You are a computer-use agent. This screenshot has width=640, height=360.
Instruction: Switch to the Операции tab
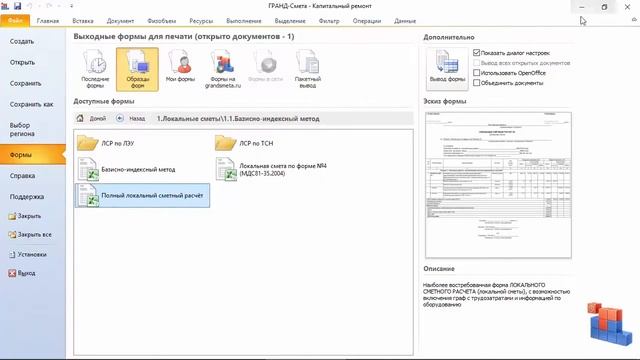[x=367, y=21]
